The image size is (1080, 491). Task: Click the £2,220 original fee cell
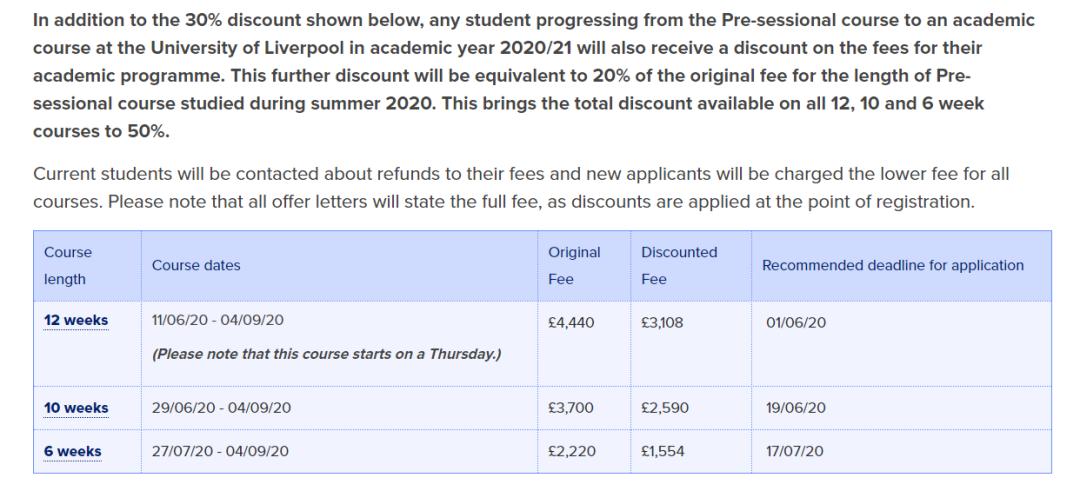pos(571,451)
